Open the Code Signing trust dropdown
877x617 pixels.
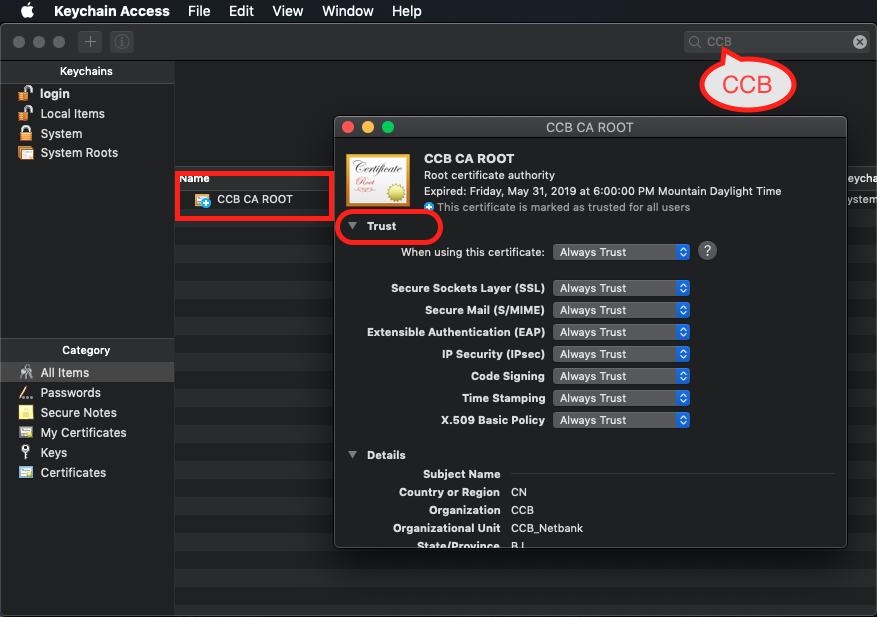pyautogui.click(x=621, y=376)
